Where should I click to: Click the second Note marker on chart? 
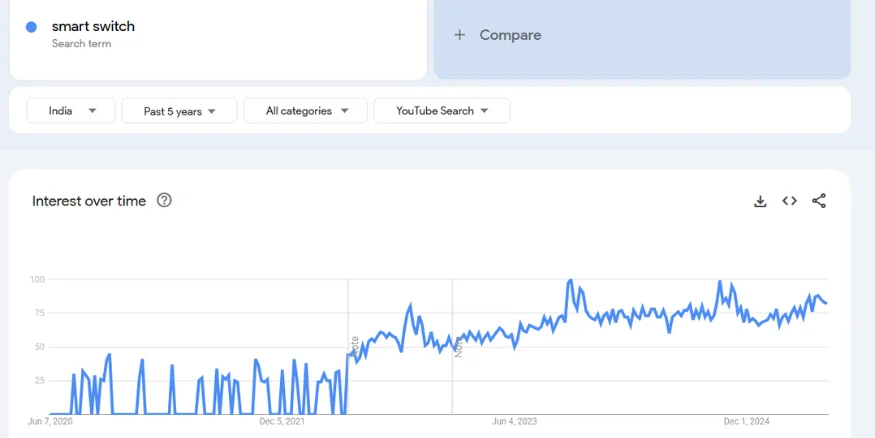(x=458, y=346)
